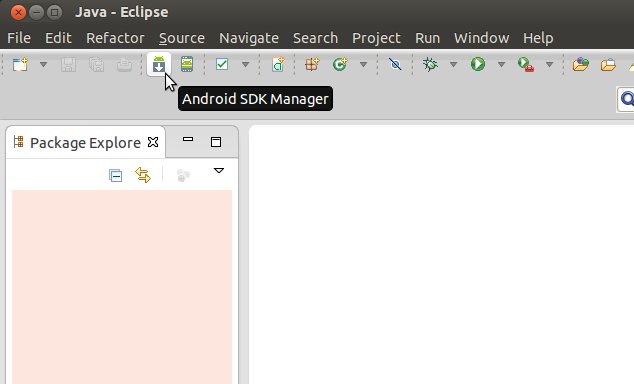
Task: Open the Android SDK Manager icon
Action: tap(159, 65)
